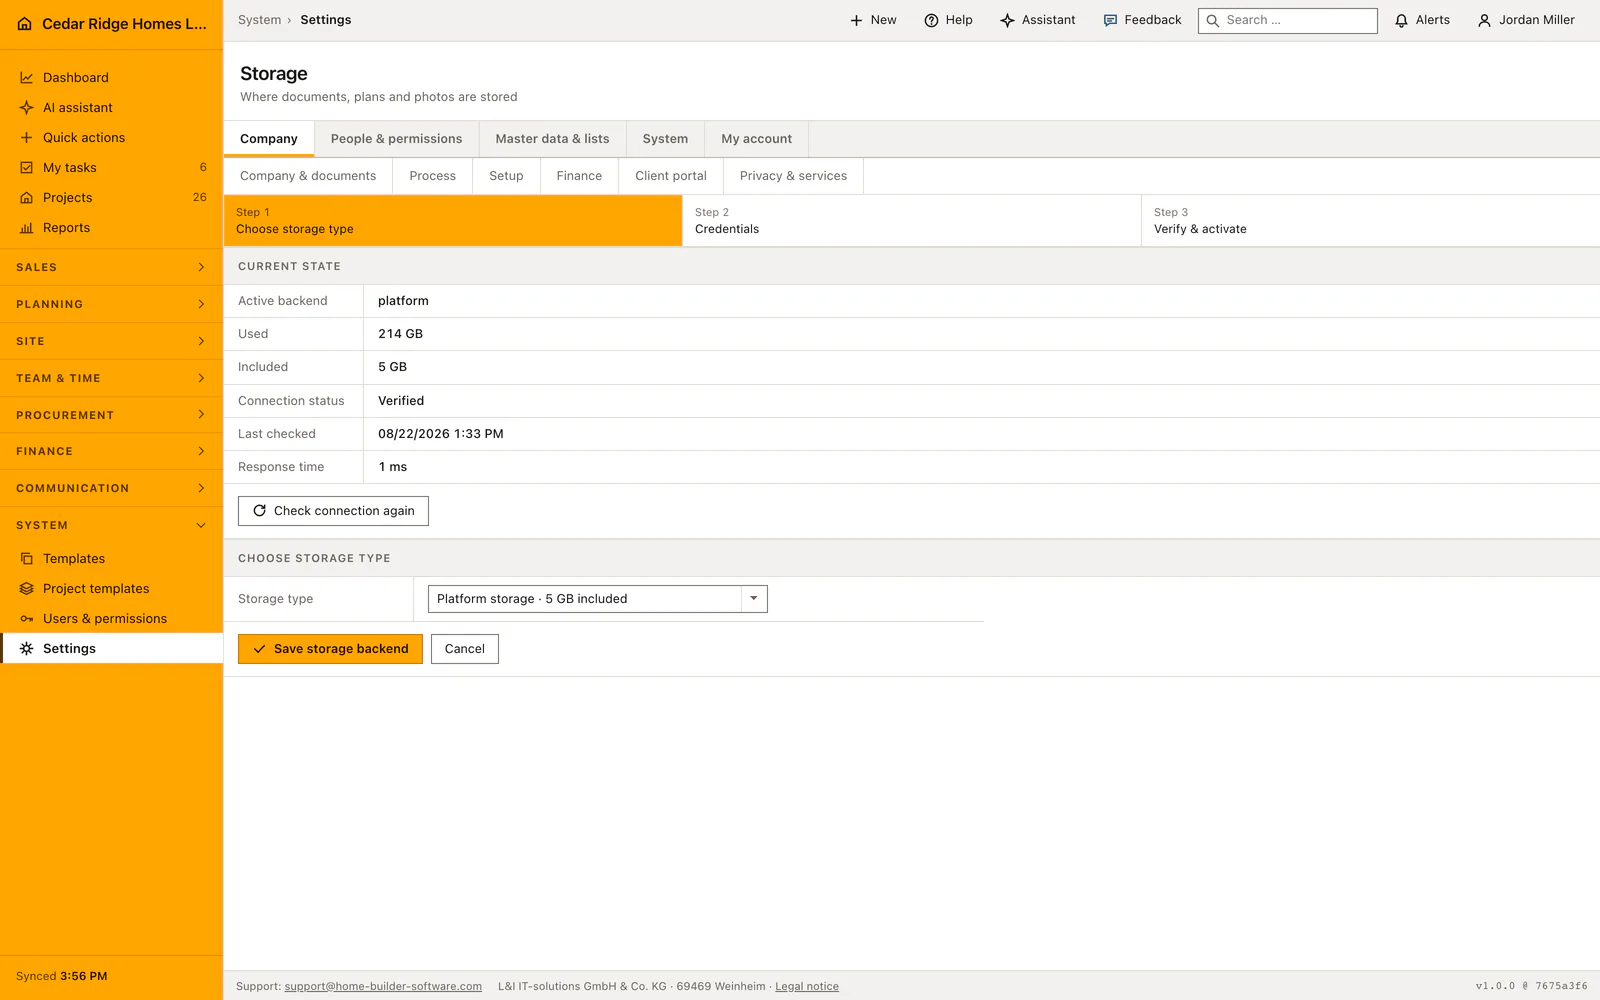Click the Assistant sparkle icon in top bar
This screenshot has height=1000, width=1600.
point(1007,20)
